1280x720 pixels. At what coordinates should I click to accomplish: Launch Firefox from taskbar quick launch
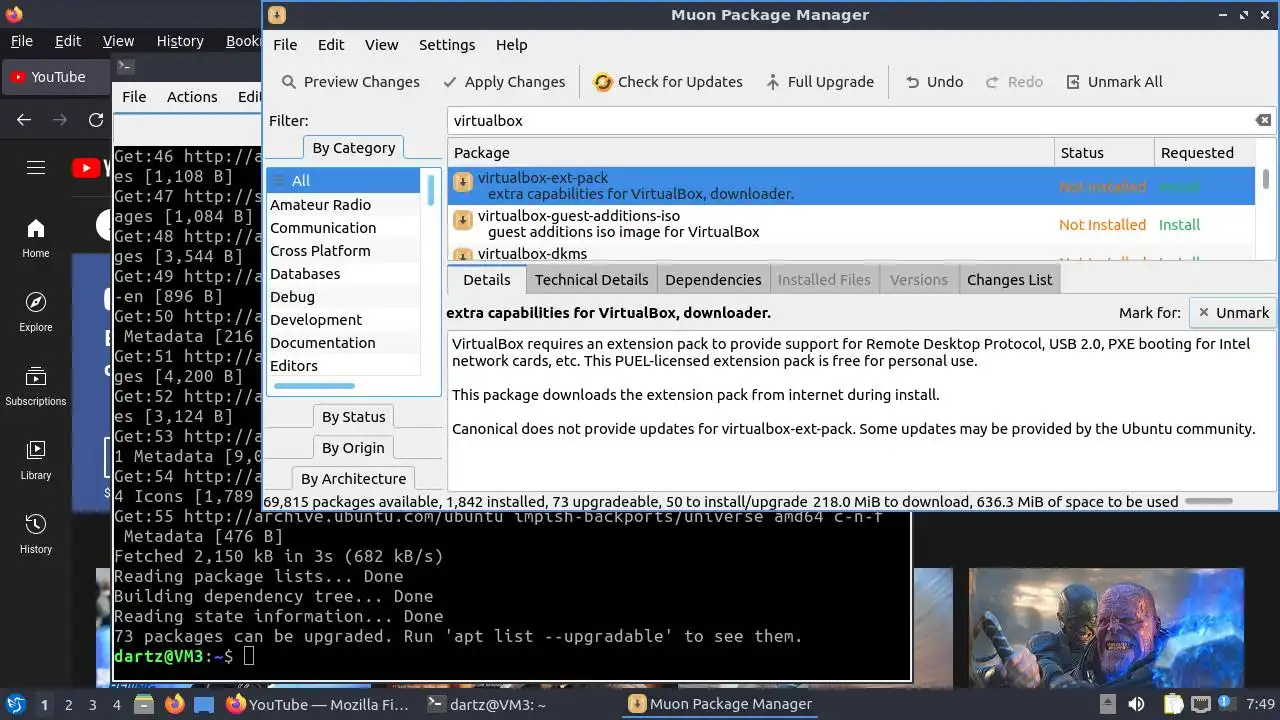tap(175, 704)
